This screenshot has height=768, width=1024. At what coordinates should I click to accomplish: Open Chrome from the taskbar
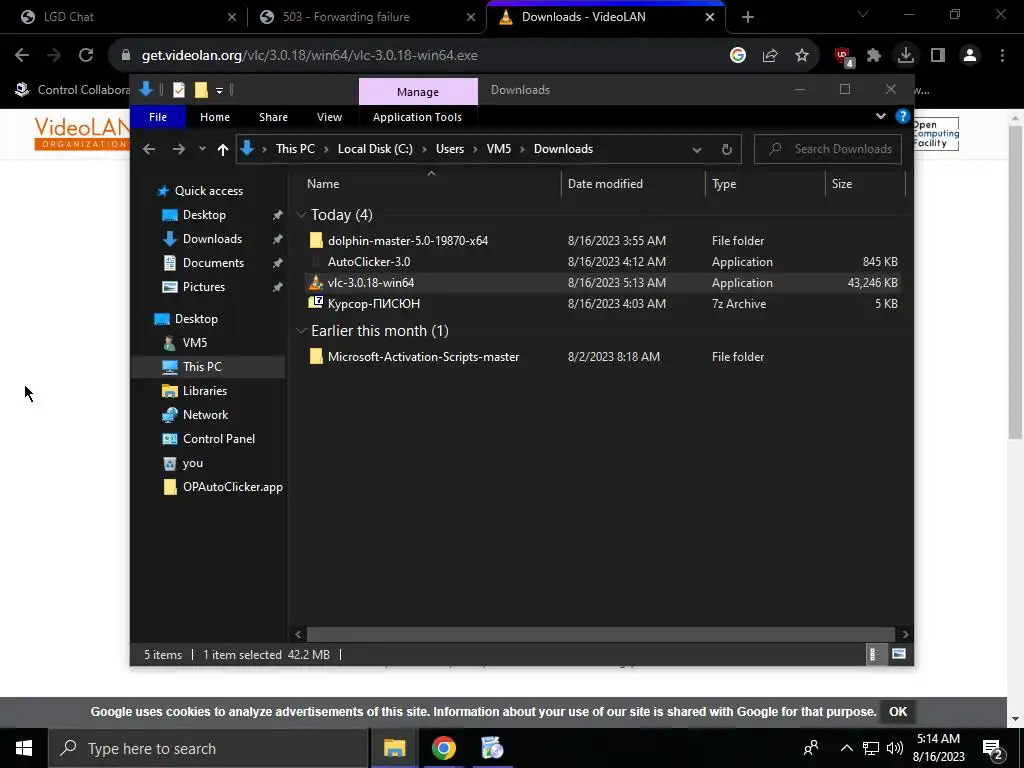[443, 748]
